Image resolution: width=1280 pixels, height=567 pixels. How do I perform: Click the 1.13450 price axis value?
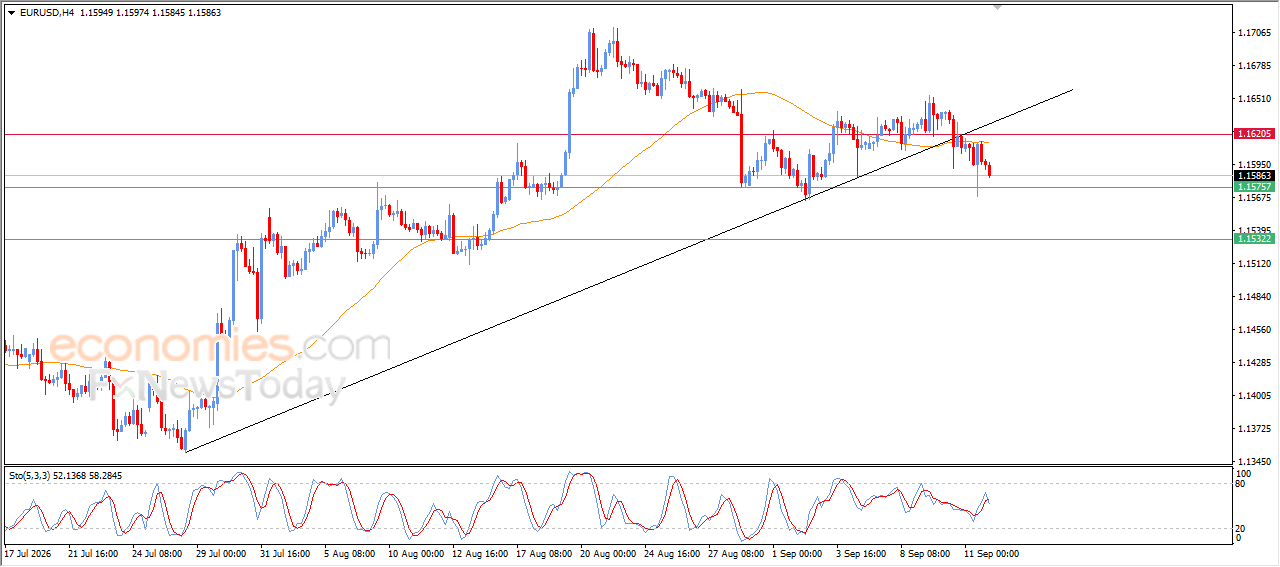(x=1255, y=462)
